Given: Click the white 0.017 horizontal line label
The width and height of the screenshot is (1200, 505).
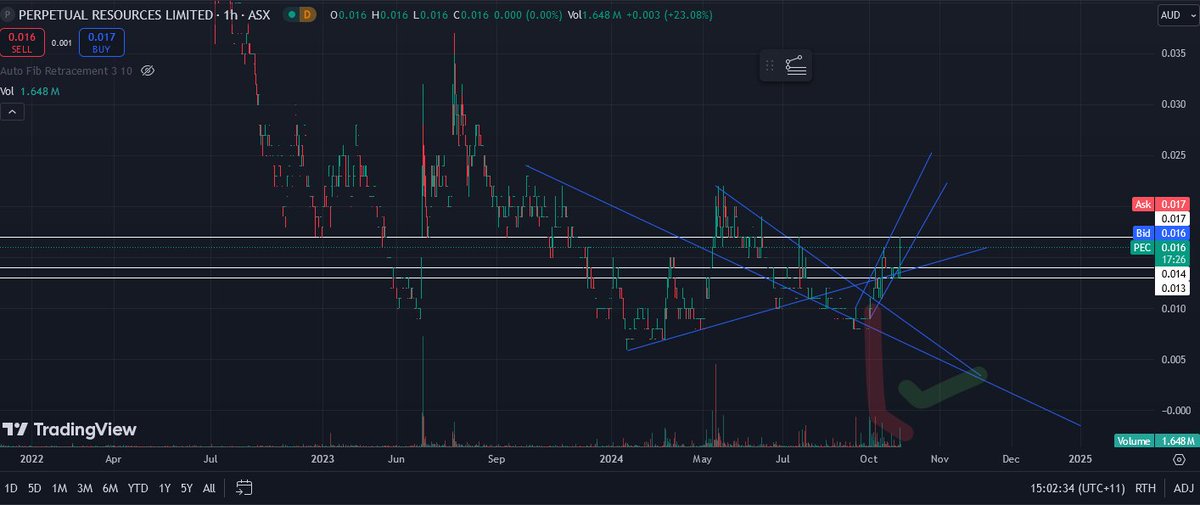Looking at the screenshot, I should pos(1174,218).
